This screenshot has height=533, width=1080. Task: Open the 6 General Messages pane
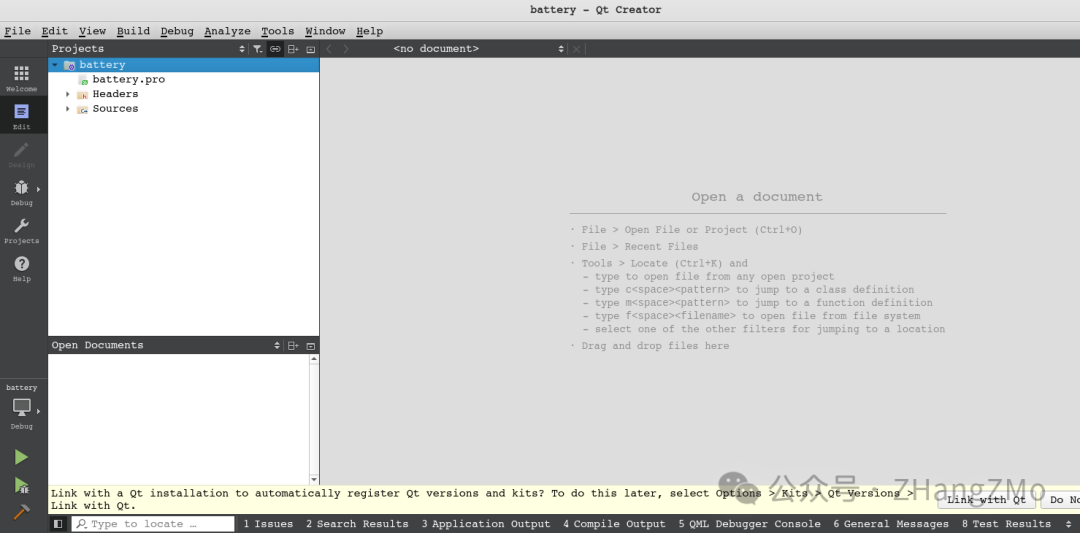coord(891,524)
